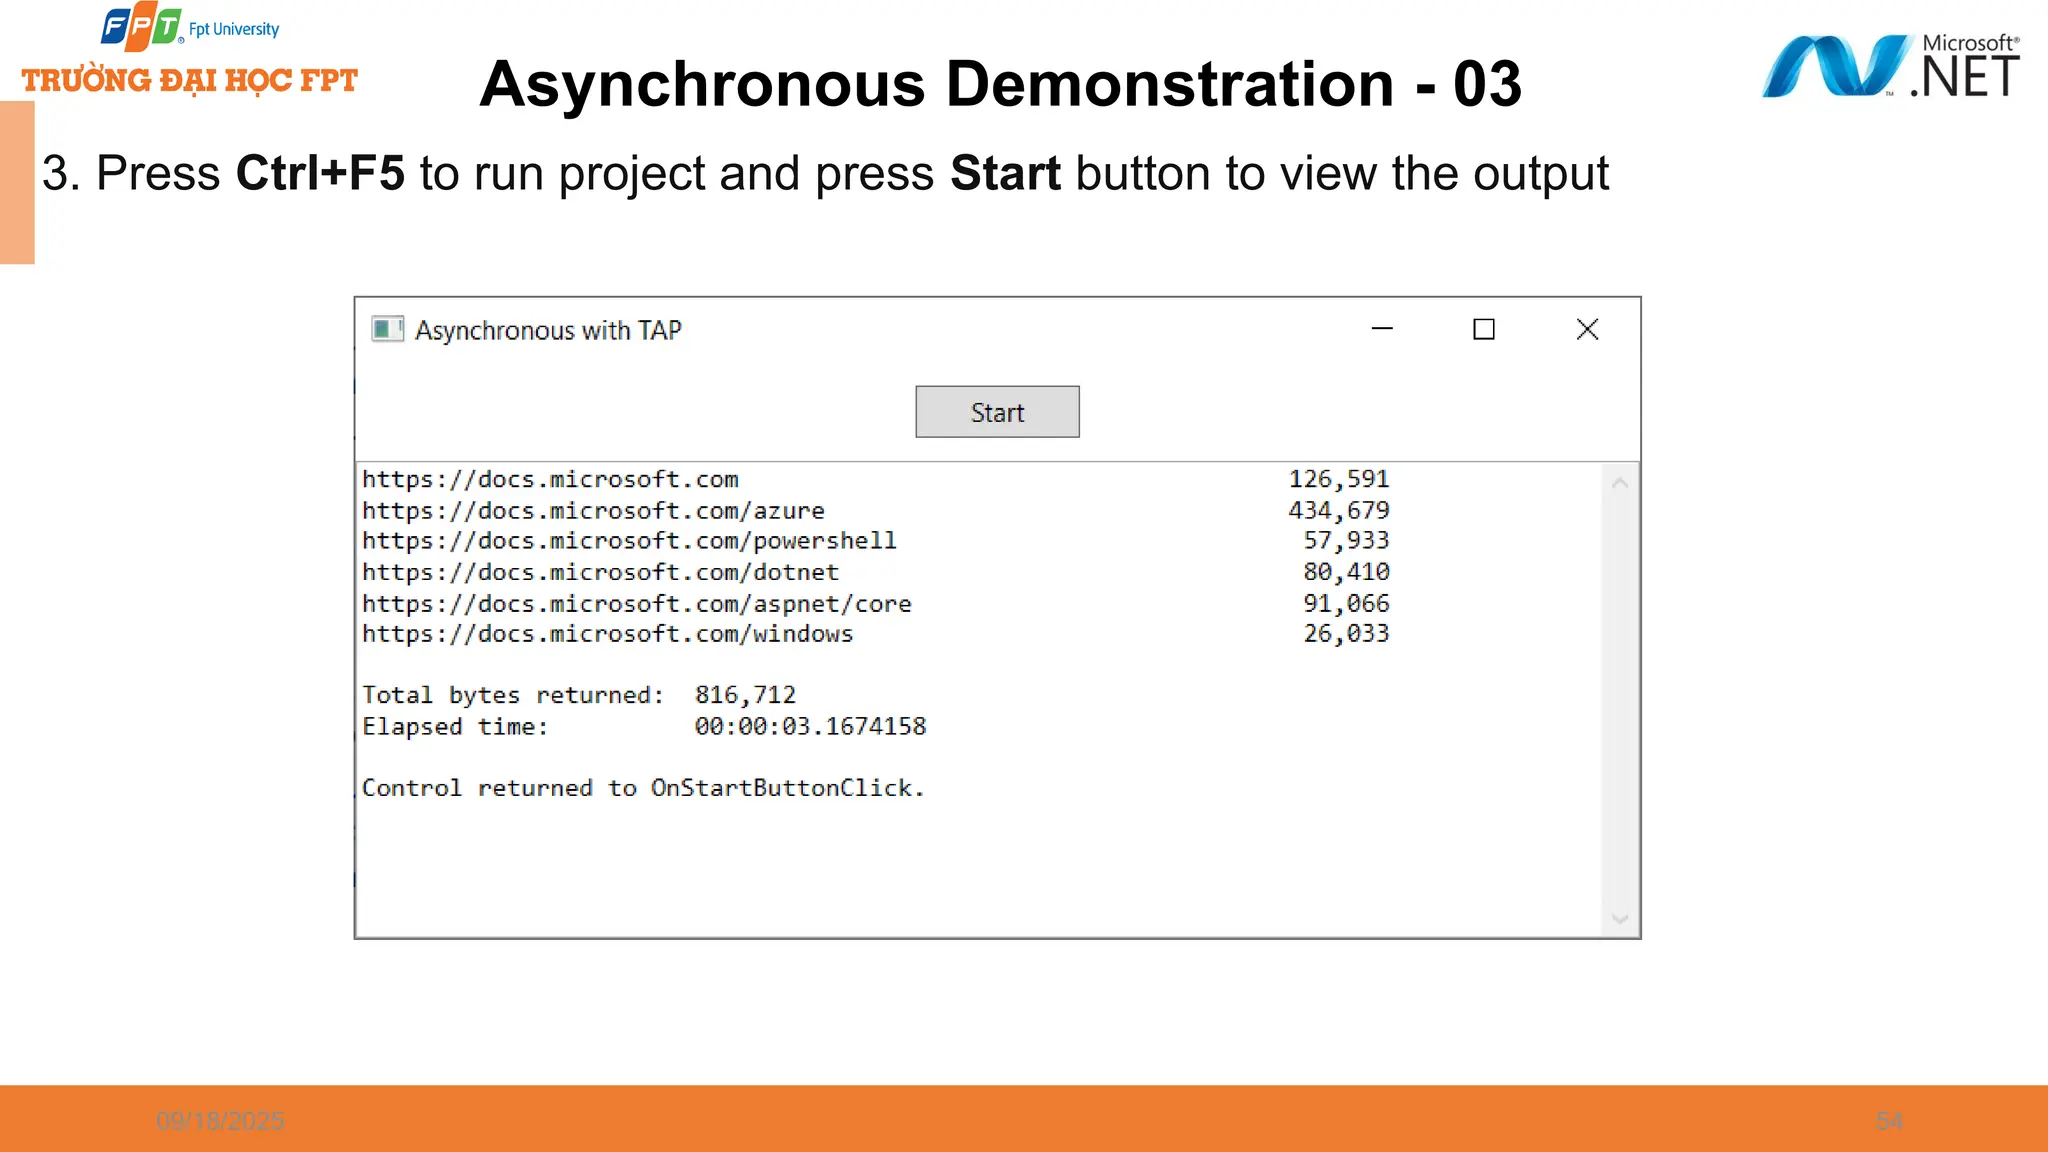Click the 'Total bytes returned:' label
Screen dimensions: 2048x1152
click(513, 695)
